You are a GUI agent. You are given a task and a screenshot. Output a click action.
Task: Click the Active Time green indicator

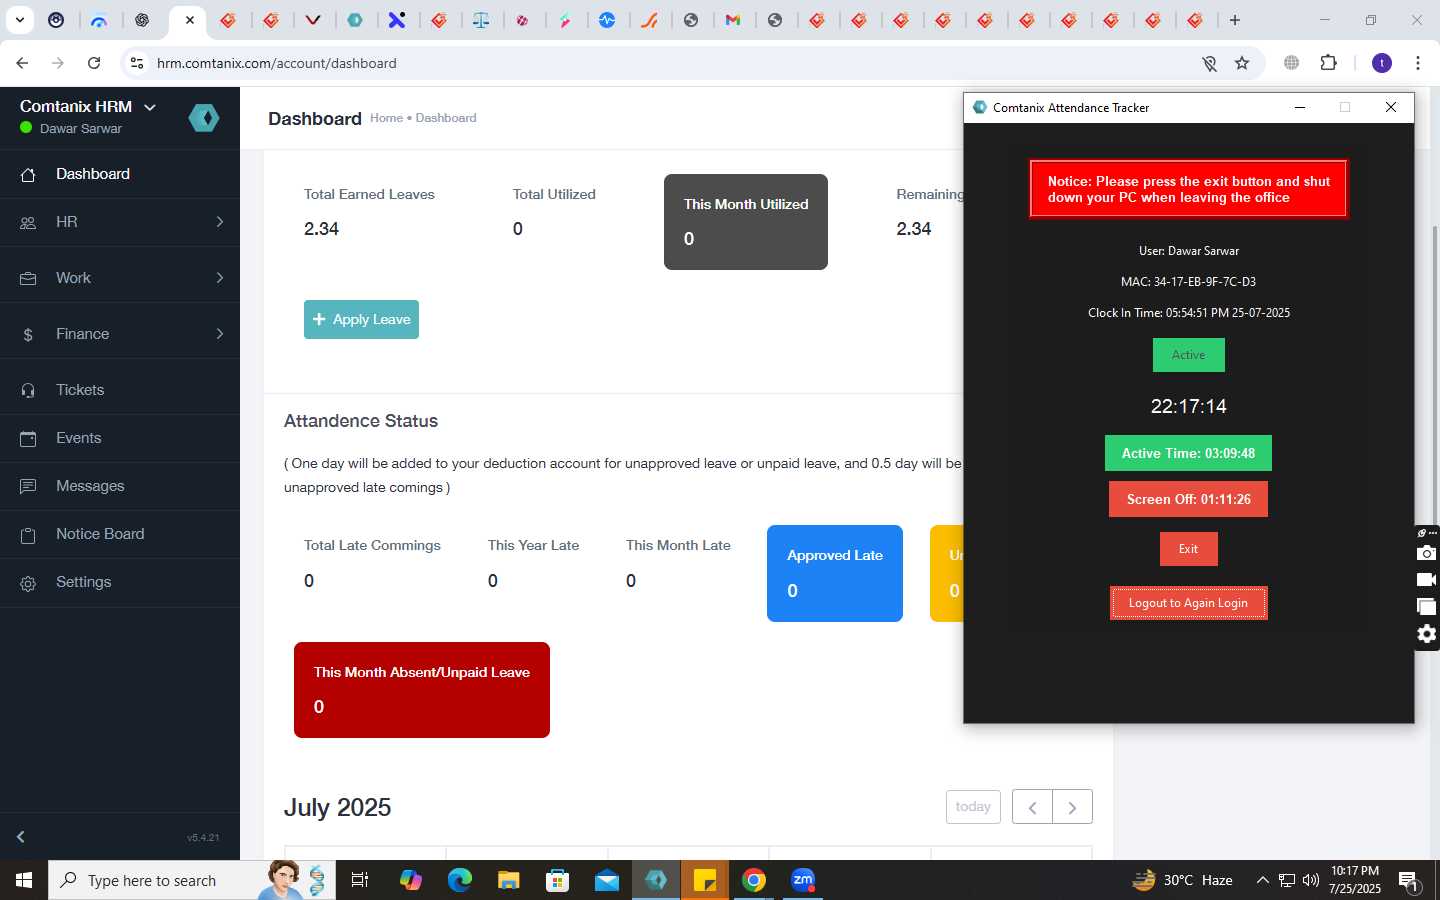1188,453
